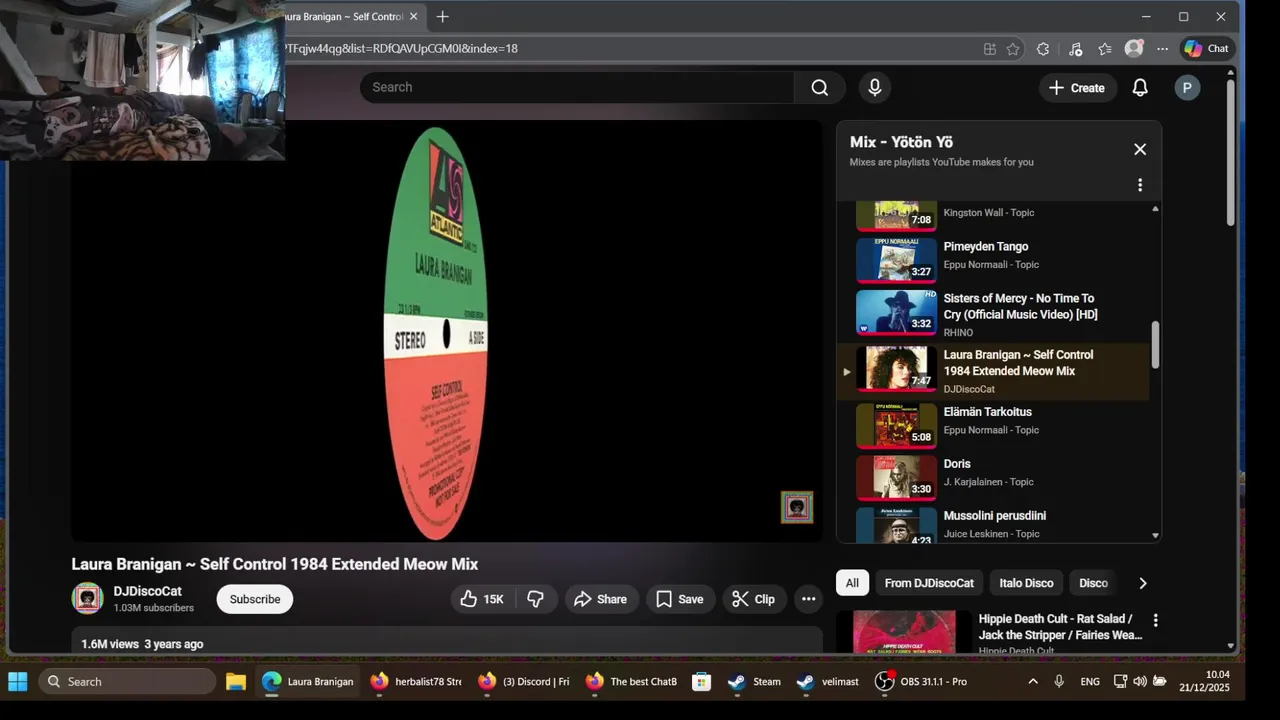Dislike the video with thumbs down

pos(536,599)
